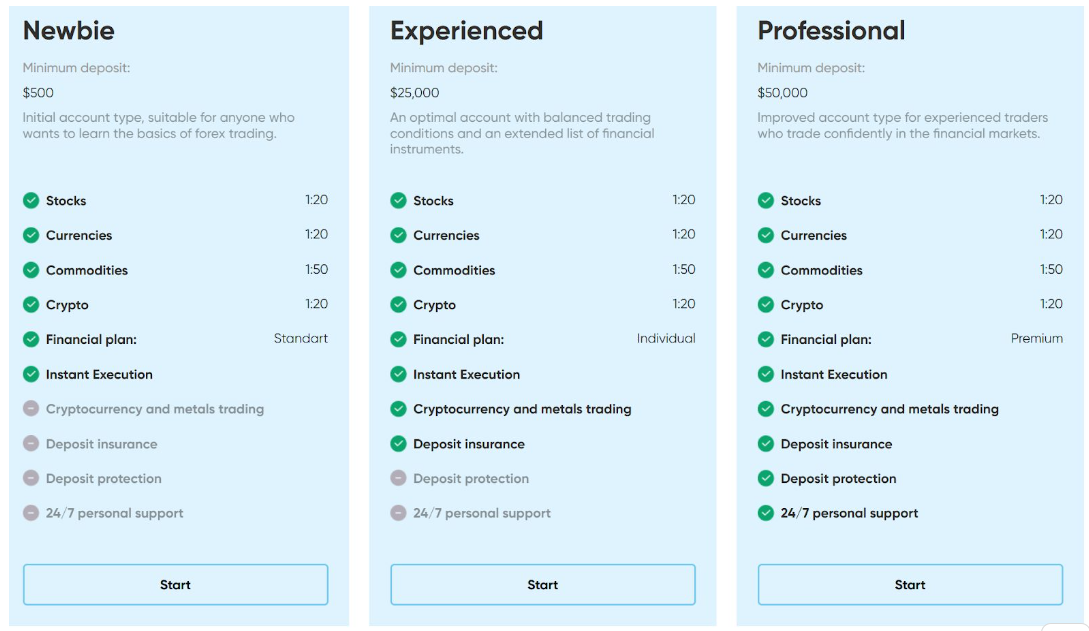The height and width of the screenshot is (631, 1089).
Task: Click the green check beside Professional Financial plan
Action: coord(765,339)
